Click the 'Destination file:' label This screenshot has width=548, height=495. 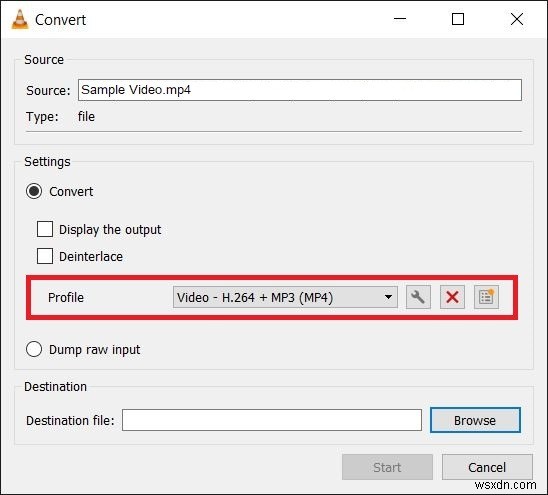[x=70, y=420]
